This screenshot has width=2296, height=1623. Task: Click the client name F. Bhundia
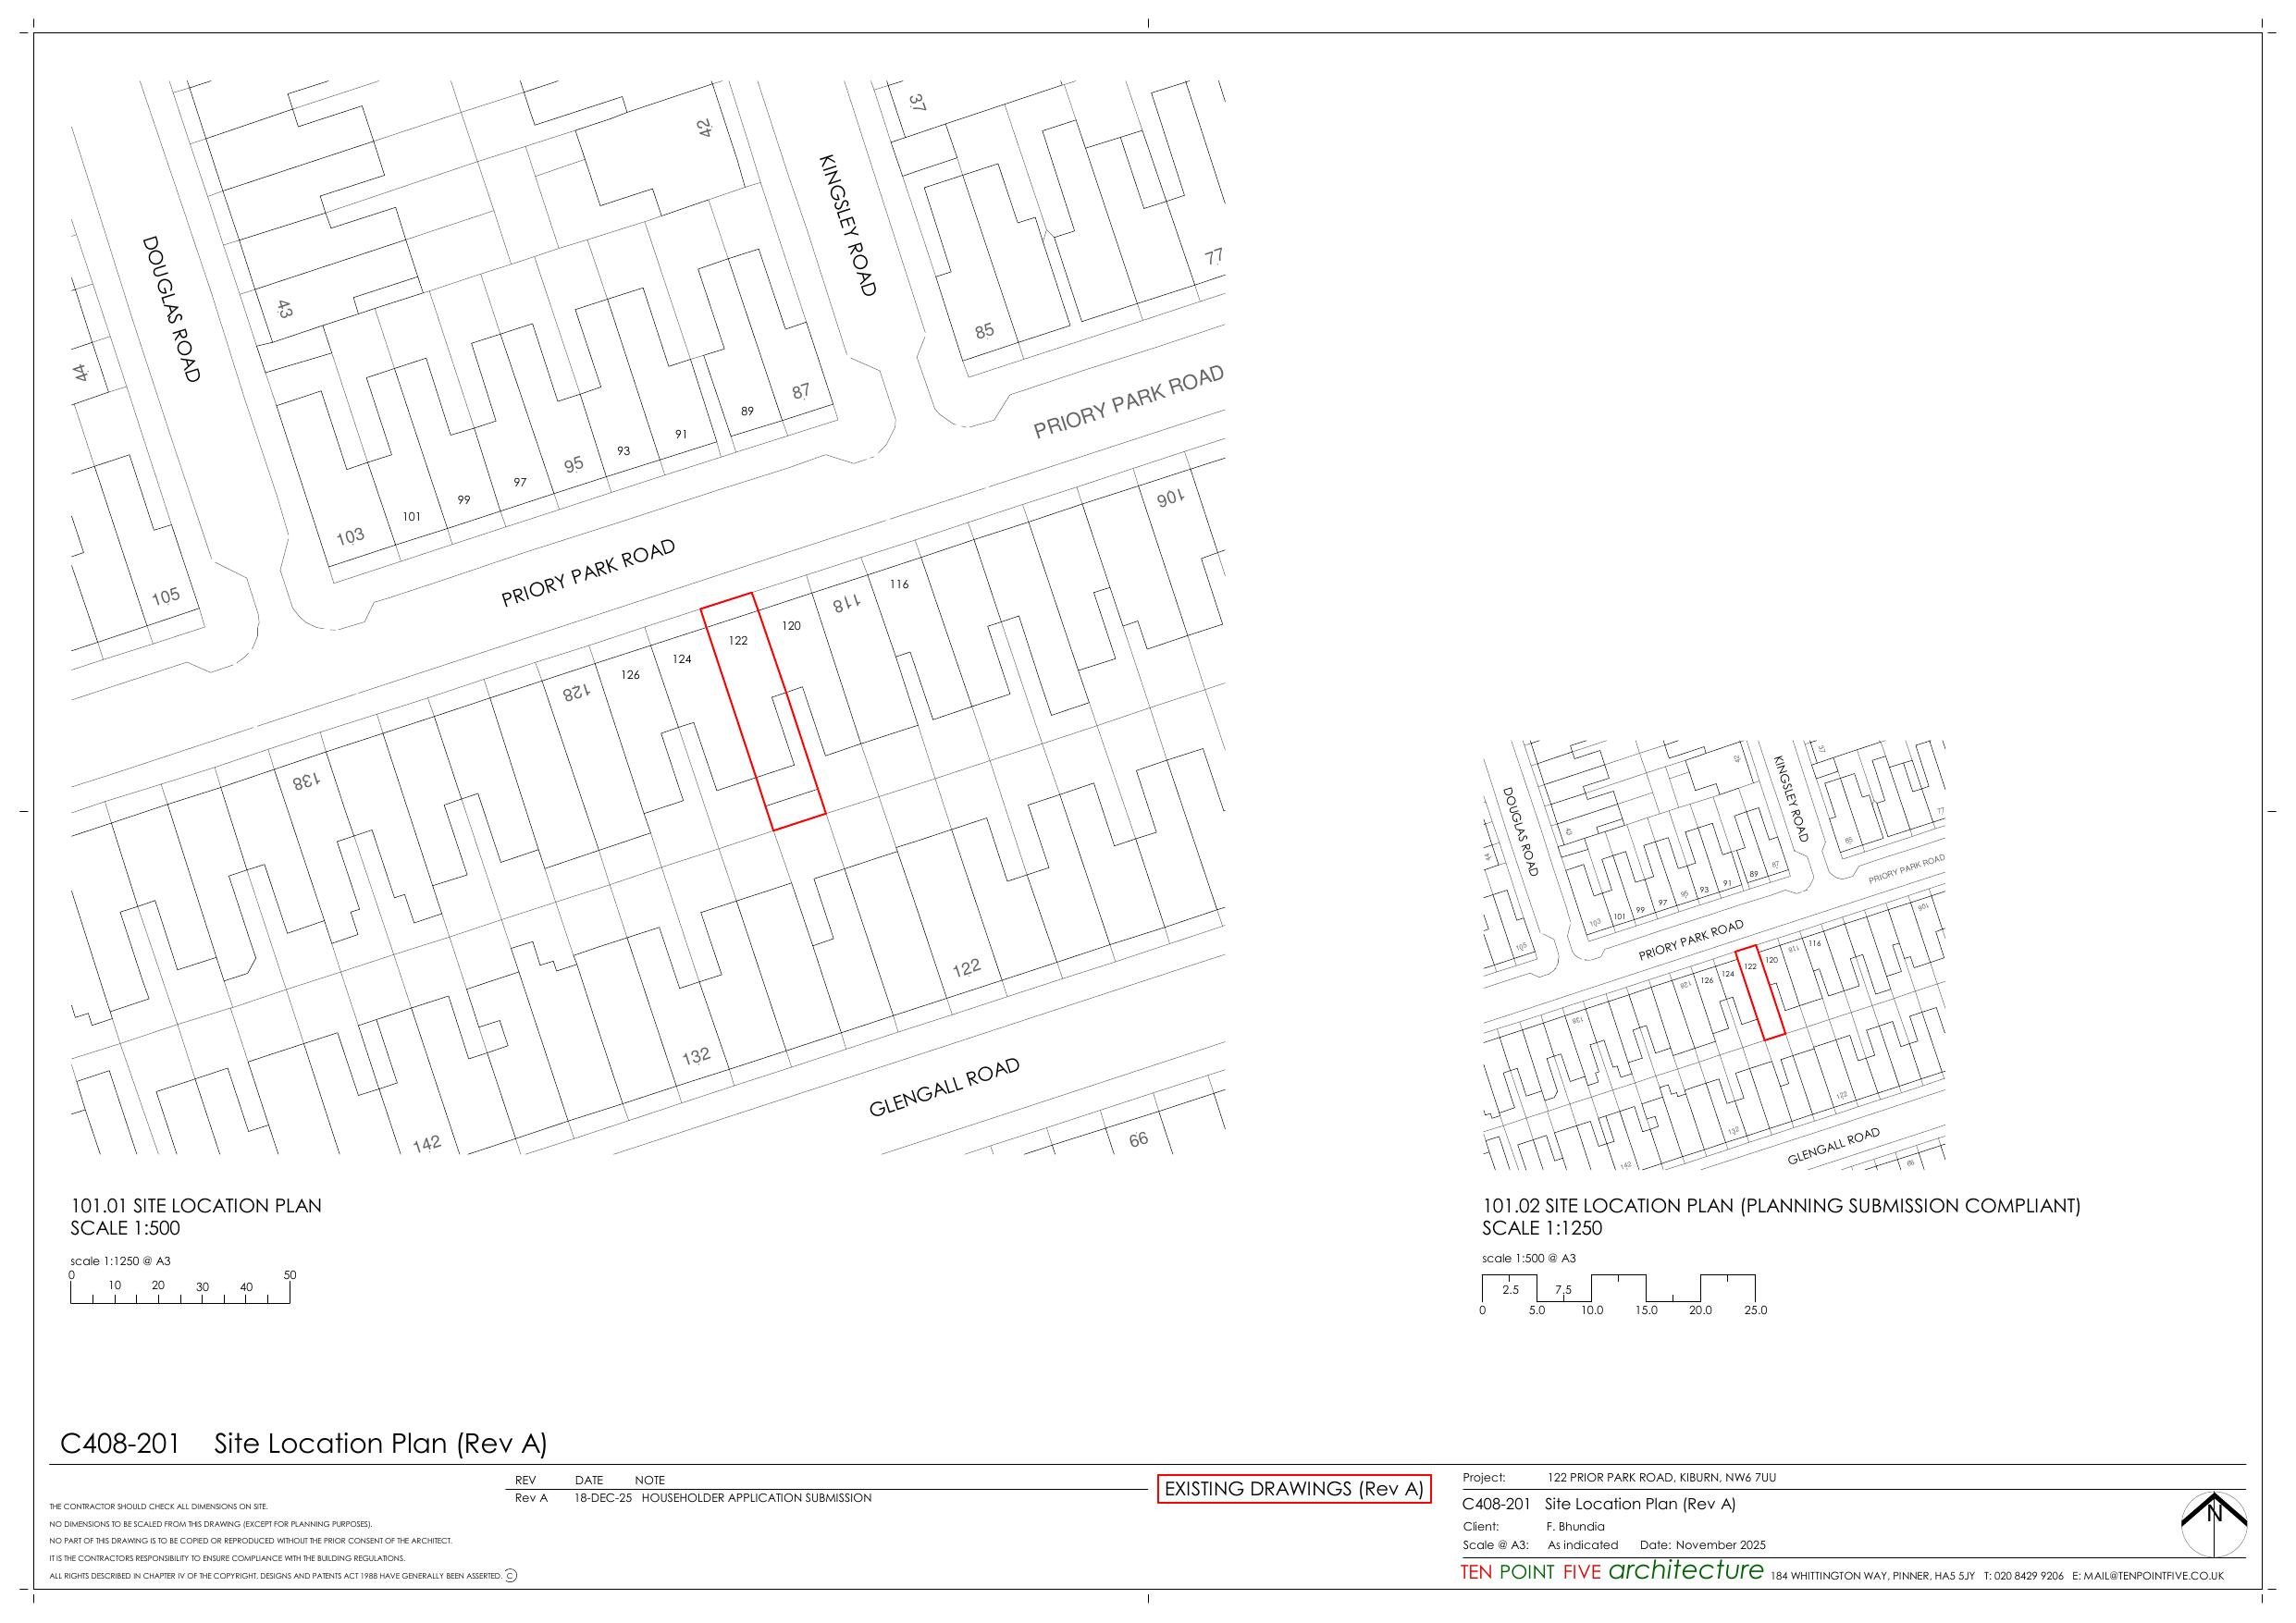(1575, 1527)
